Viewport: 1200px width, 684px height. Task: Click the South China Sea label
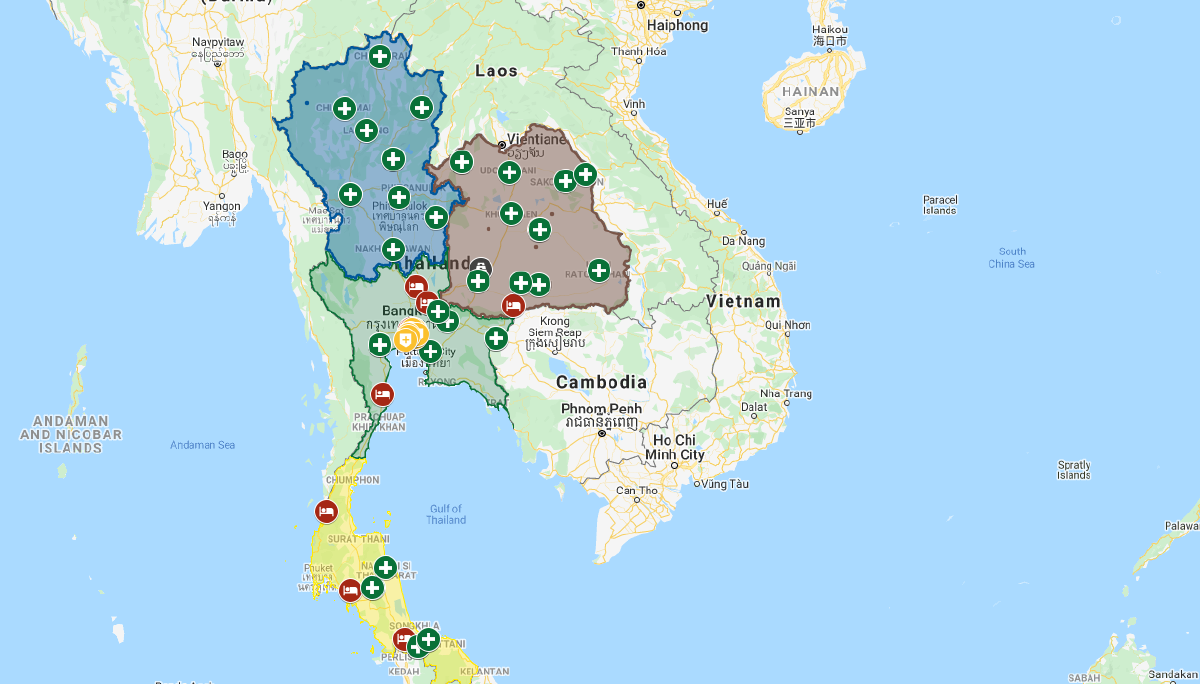point(1012,258)
